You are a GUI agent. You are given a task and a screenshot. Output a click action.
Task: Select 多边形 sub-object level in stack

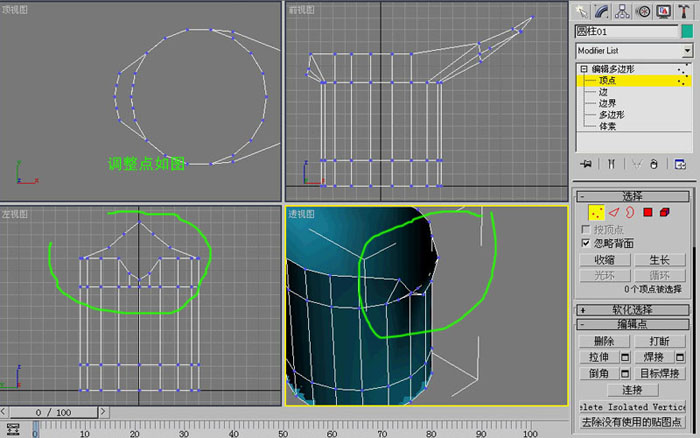(x=611, y=115)
